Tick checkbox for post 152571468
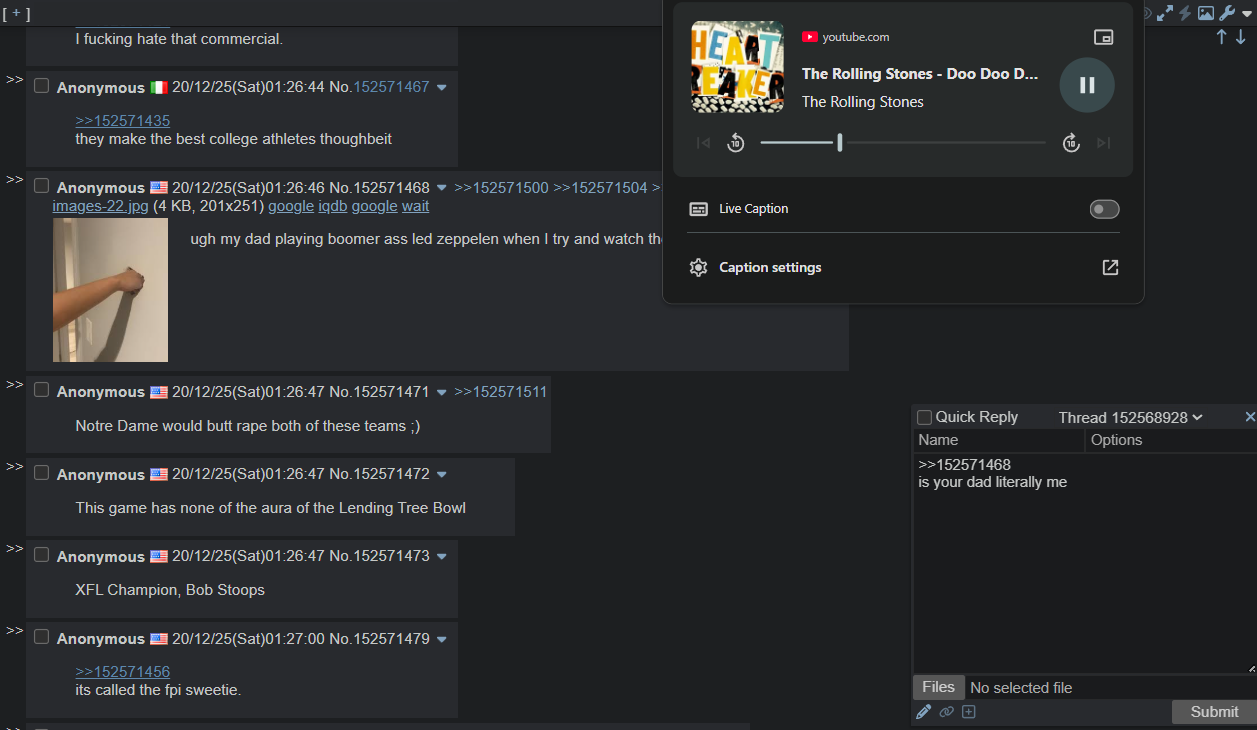Image resolution: width=1257 pixels, height=730 pixels. [x=41, y=186]
